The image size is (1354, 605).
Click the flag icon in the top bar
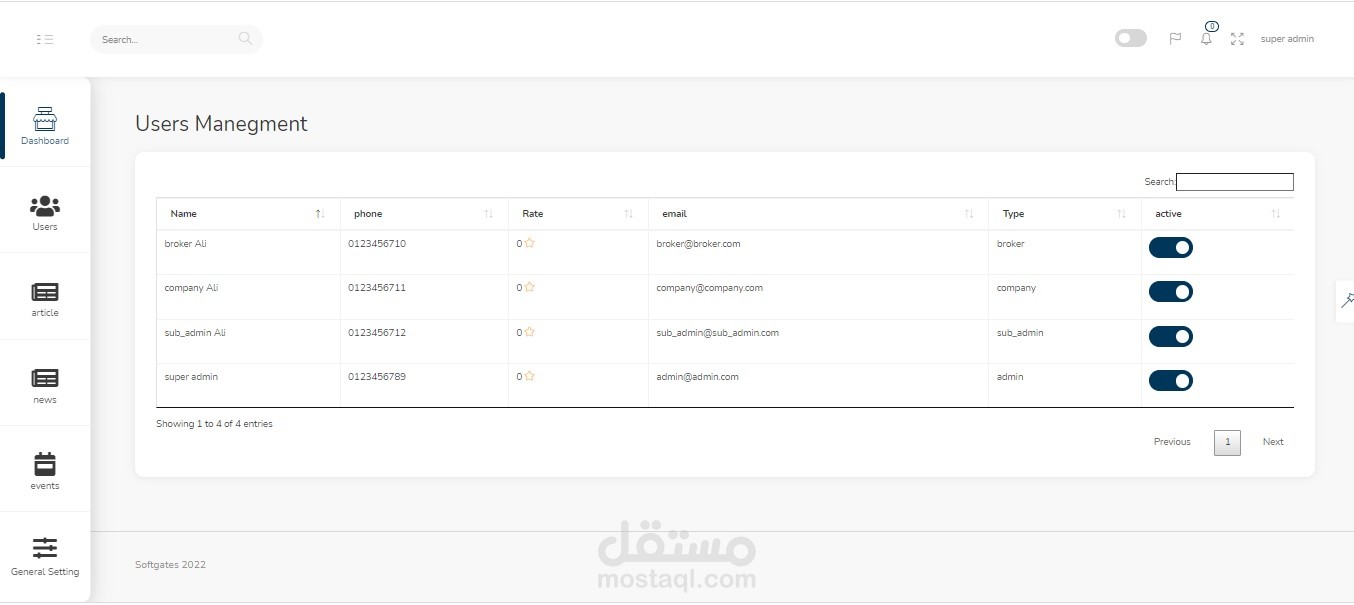point(1175,37)
